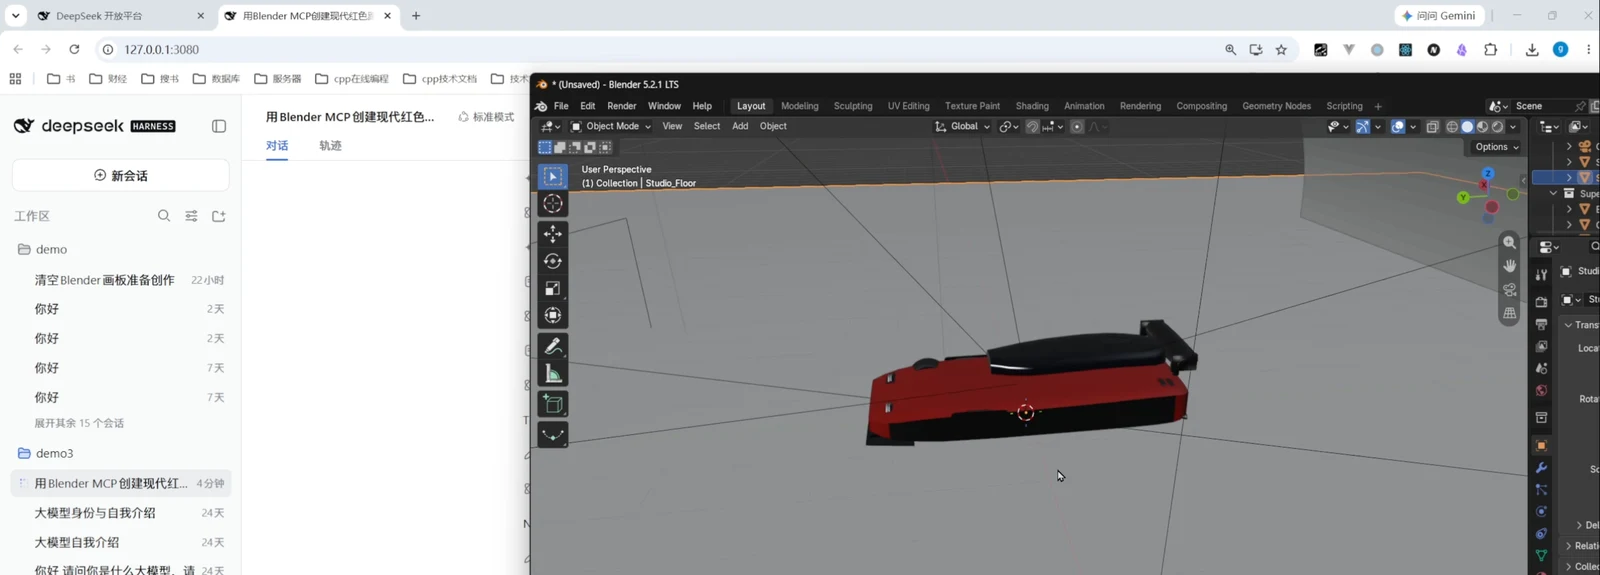The image size is (1600, 575).
Task: Click the viewport pan hand icon
Action: pos(1510,266)
